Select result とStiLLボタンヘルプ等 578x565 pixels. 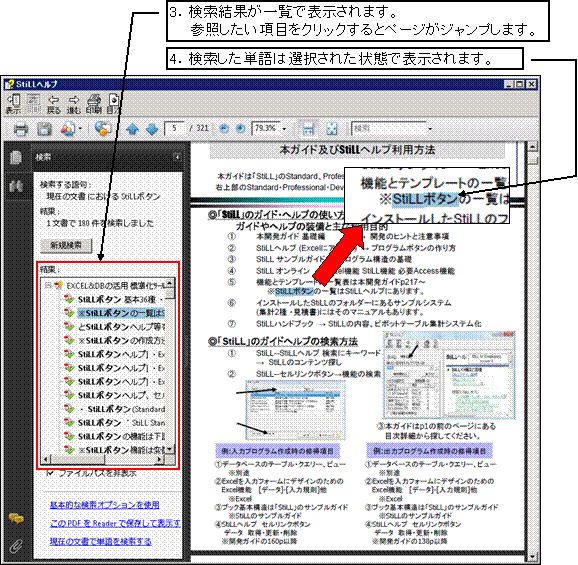coord(114,327)
